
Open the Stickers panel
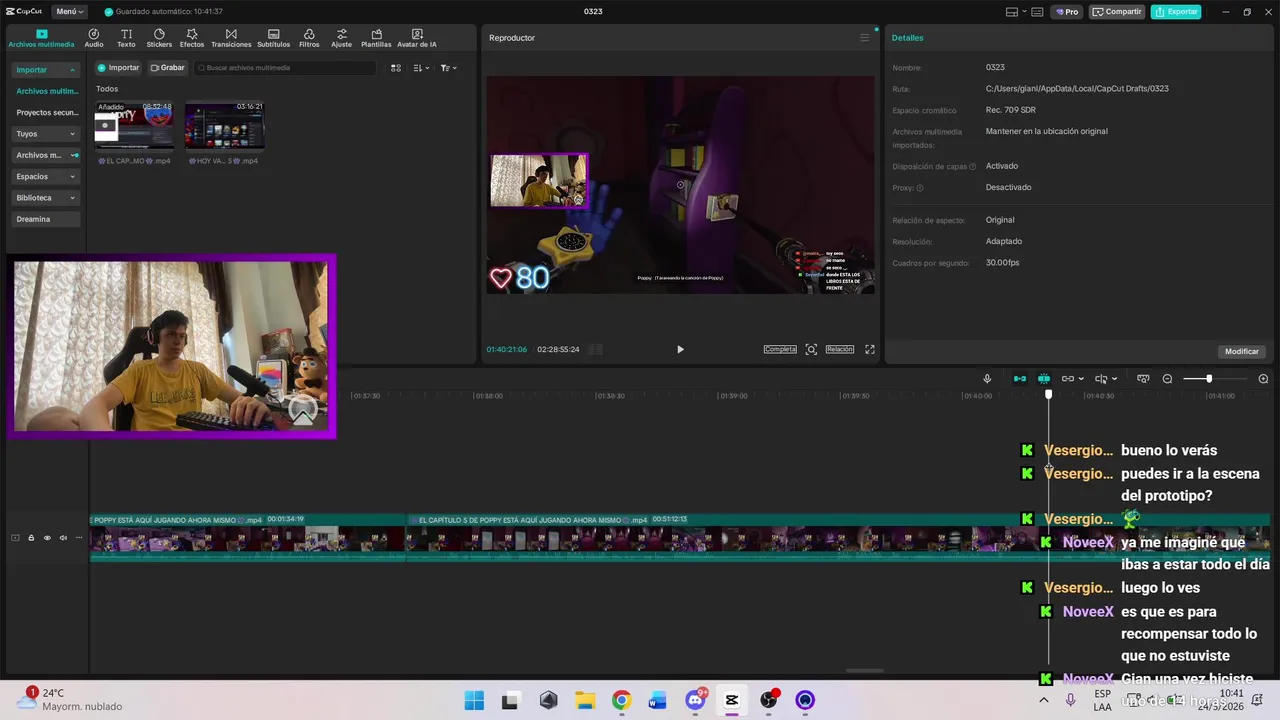pyautogui.click(x=159, y=38)
